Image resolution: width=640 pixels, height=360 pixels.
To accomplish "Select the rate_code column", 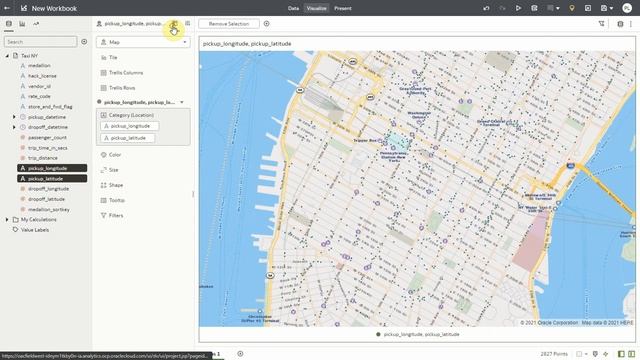I will tap(39, 96).
